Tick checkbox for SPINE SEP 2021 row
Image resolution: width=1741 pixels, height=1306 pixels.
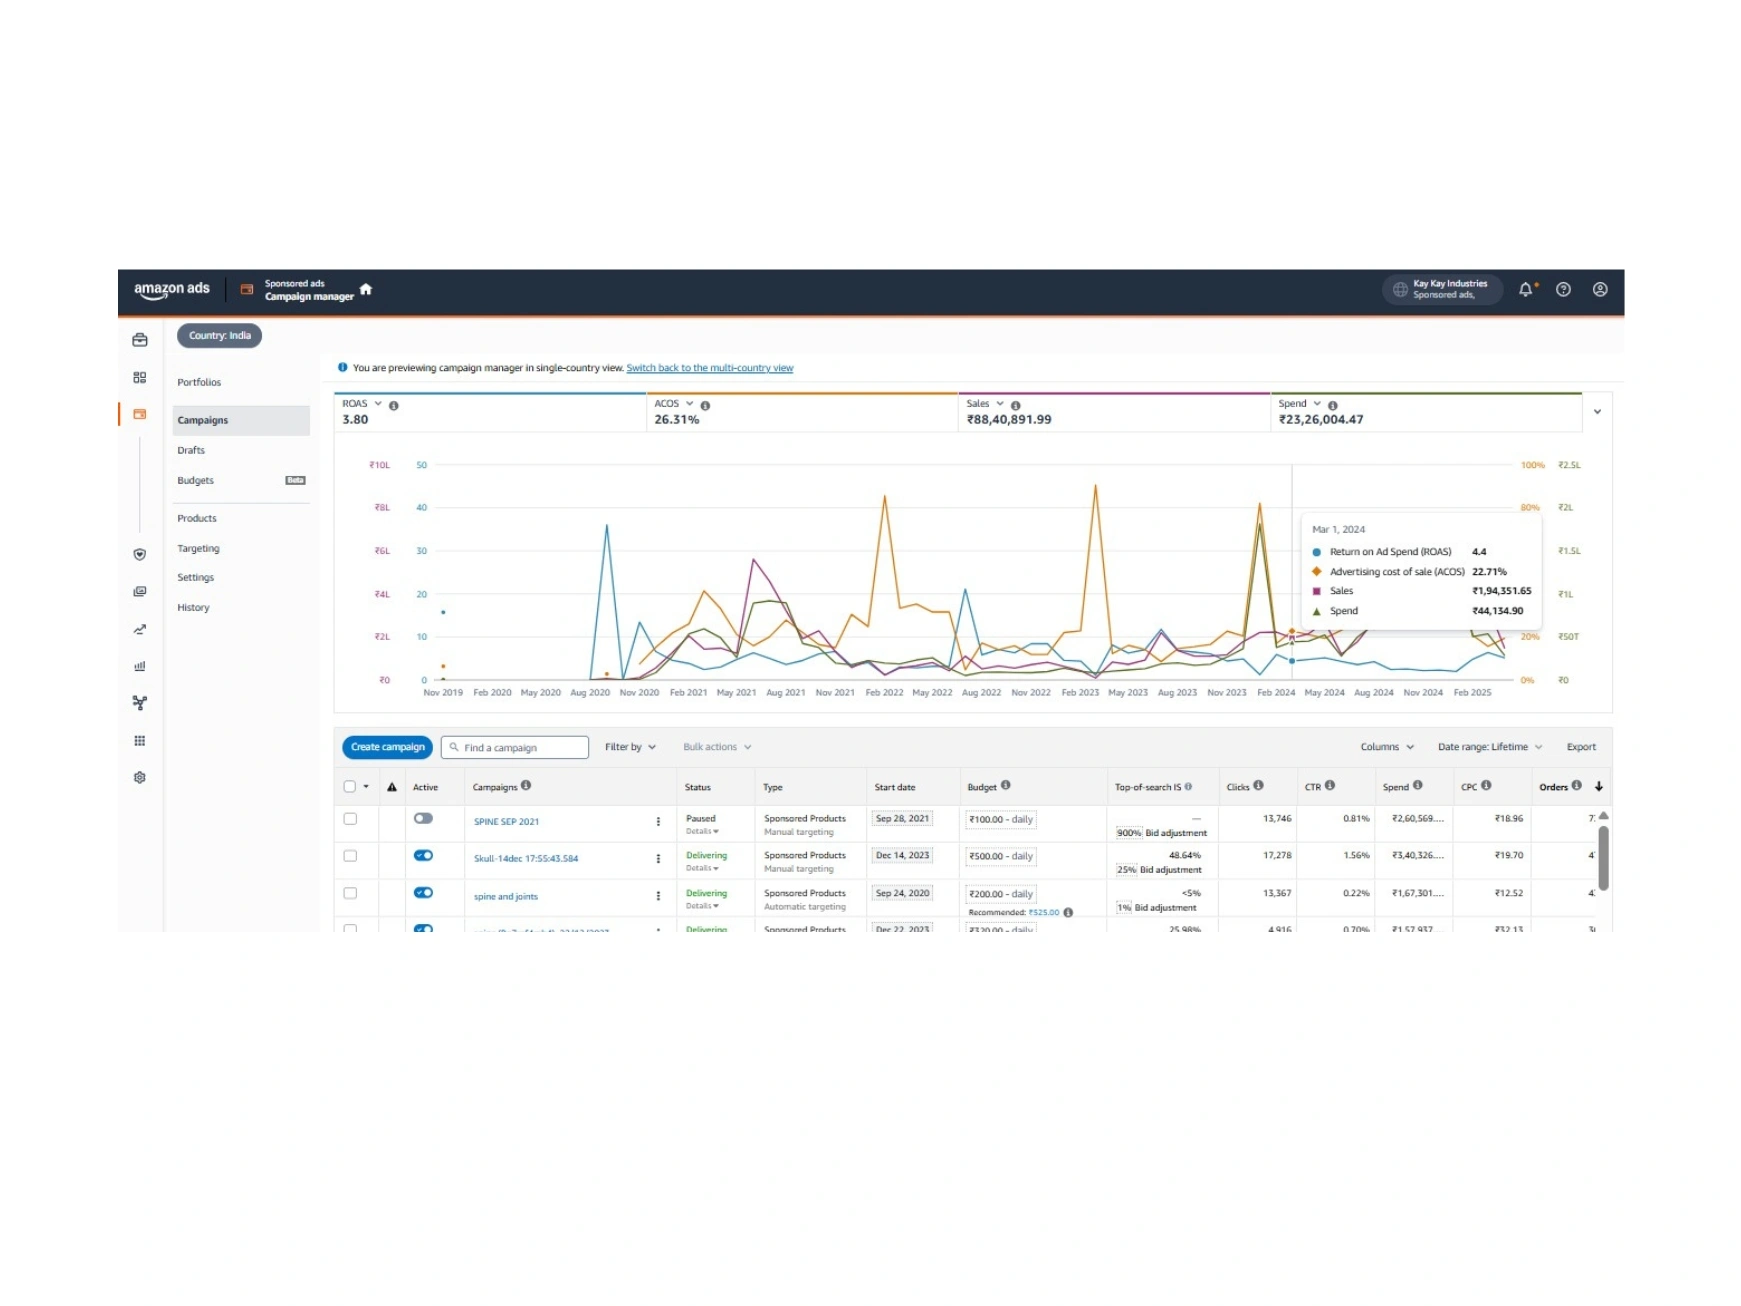[x=350, y=819]
